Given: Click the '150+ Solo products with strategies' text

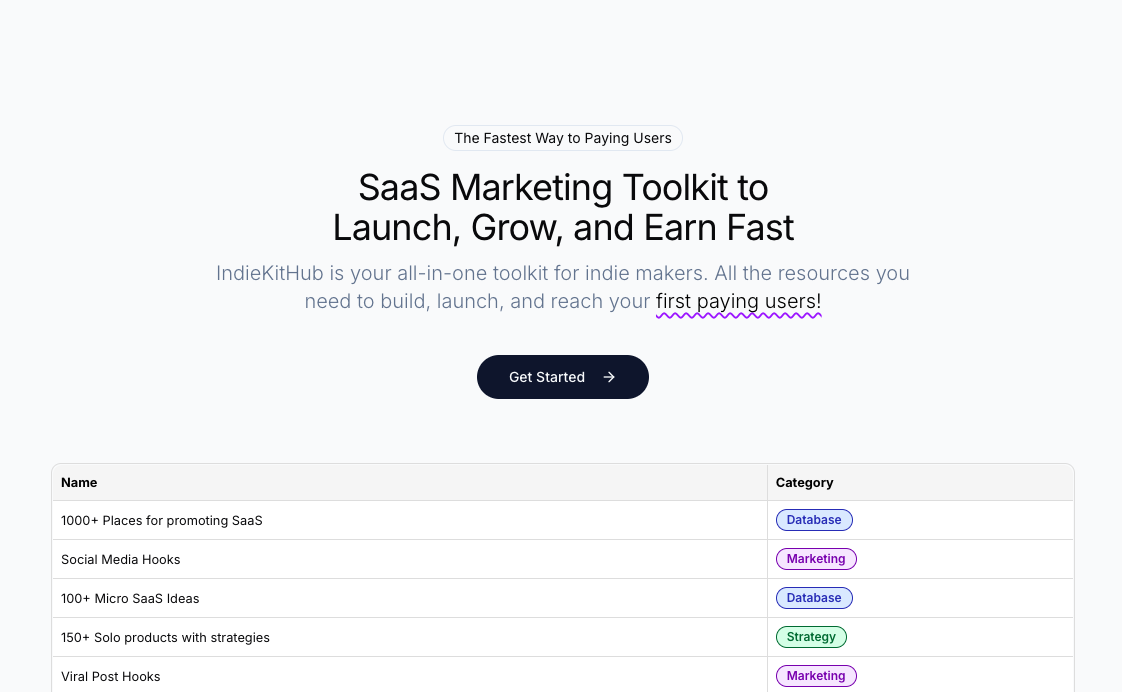Looking at the screenshot, I should pyautogui.click(x=165, y=637).
